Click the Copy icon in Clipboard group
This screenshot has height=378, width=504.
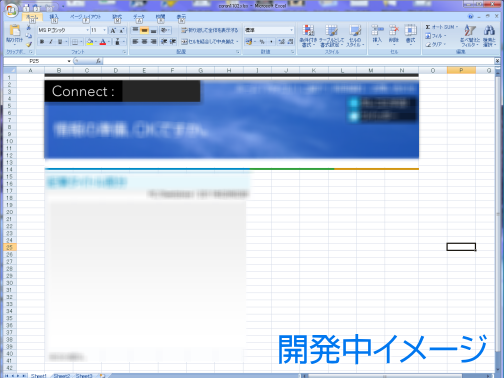point(29,36)
